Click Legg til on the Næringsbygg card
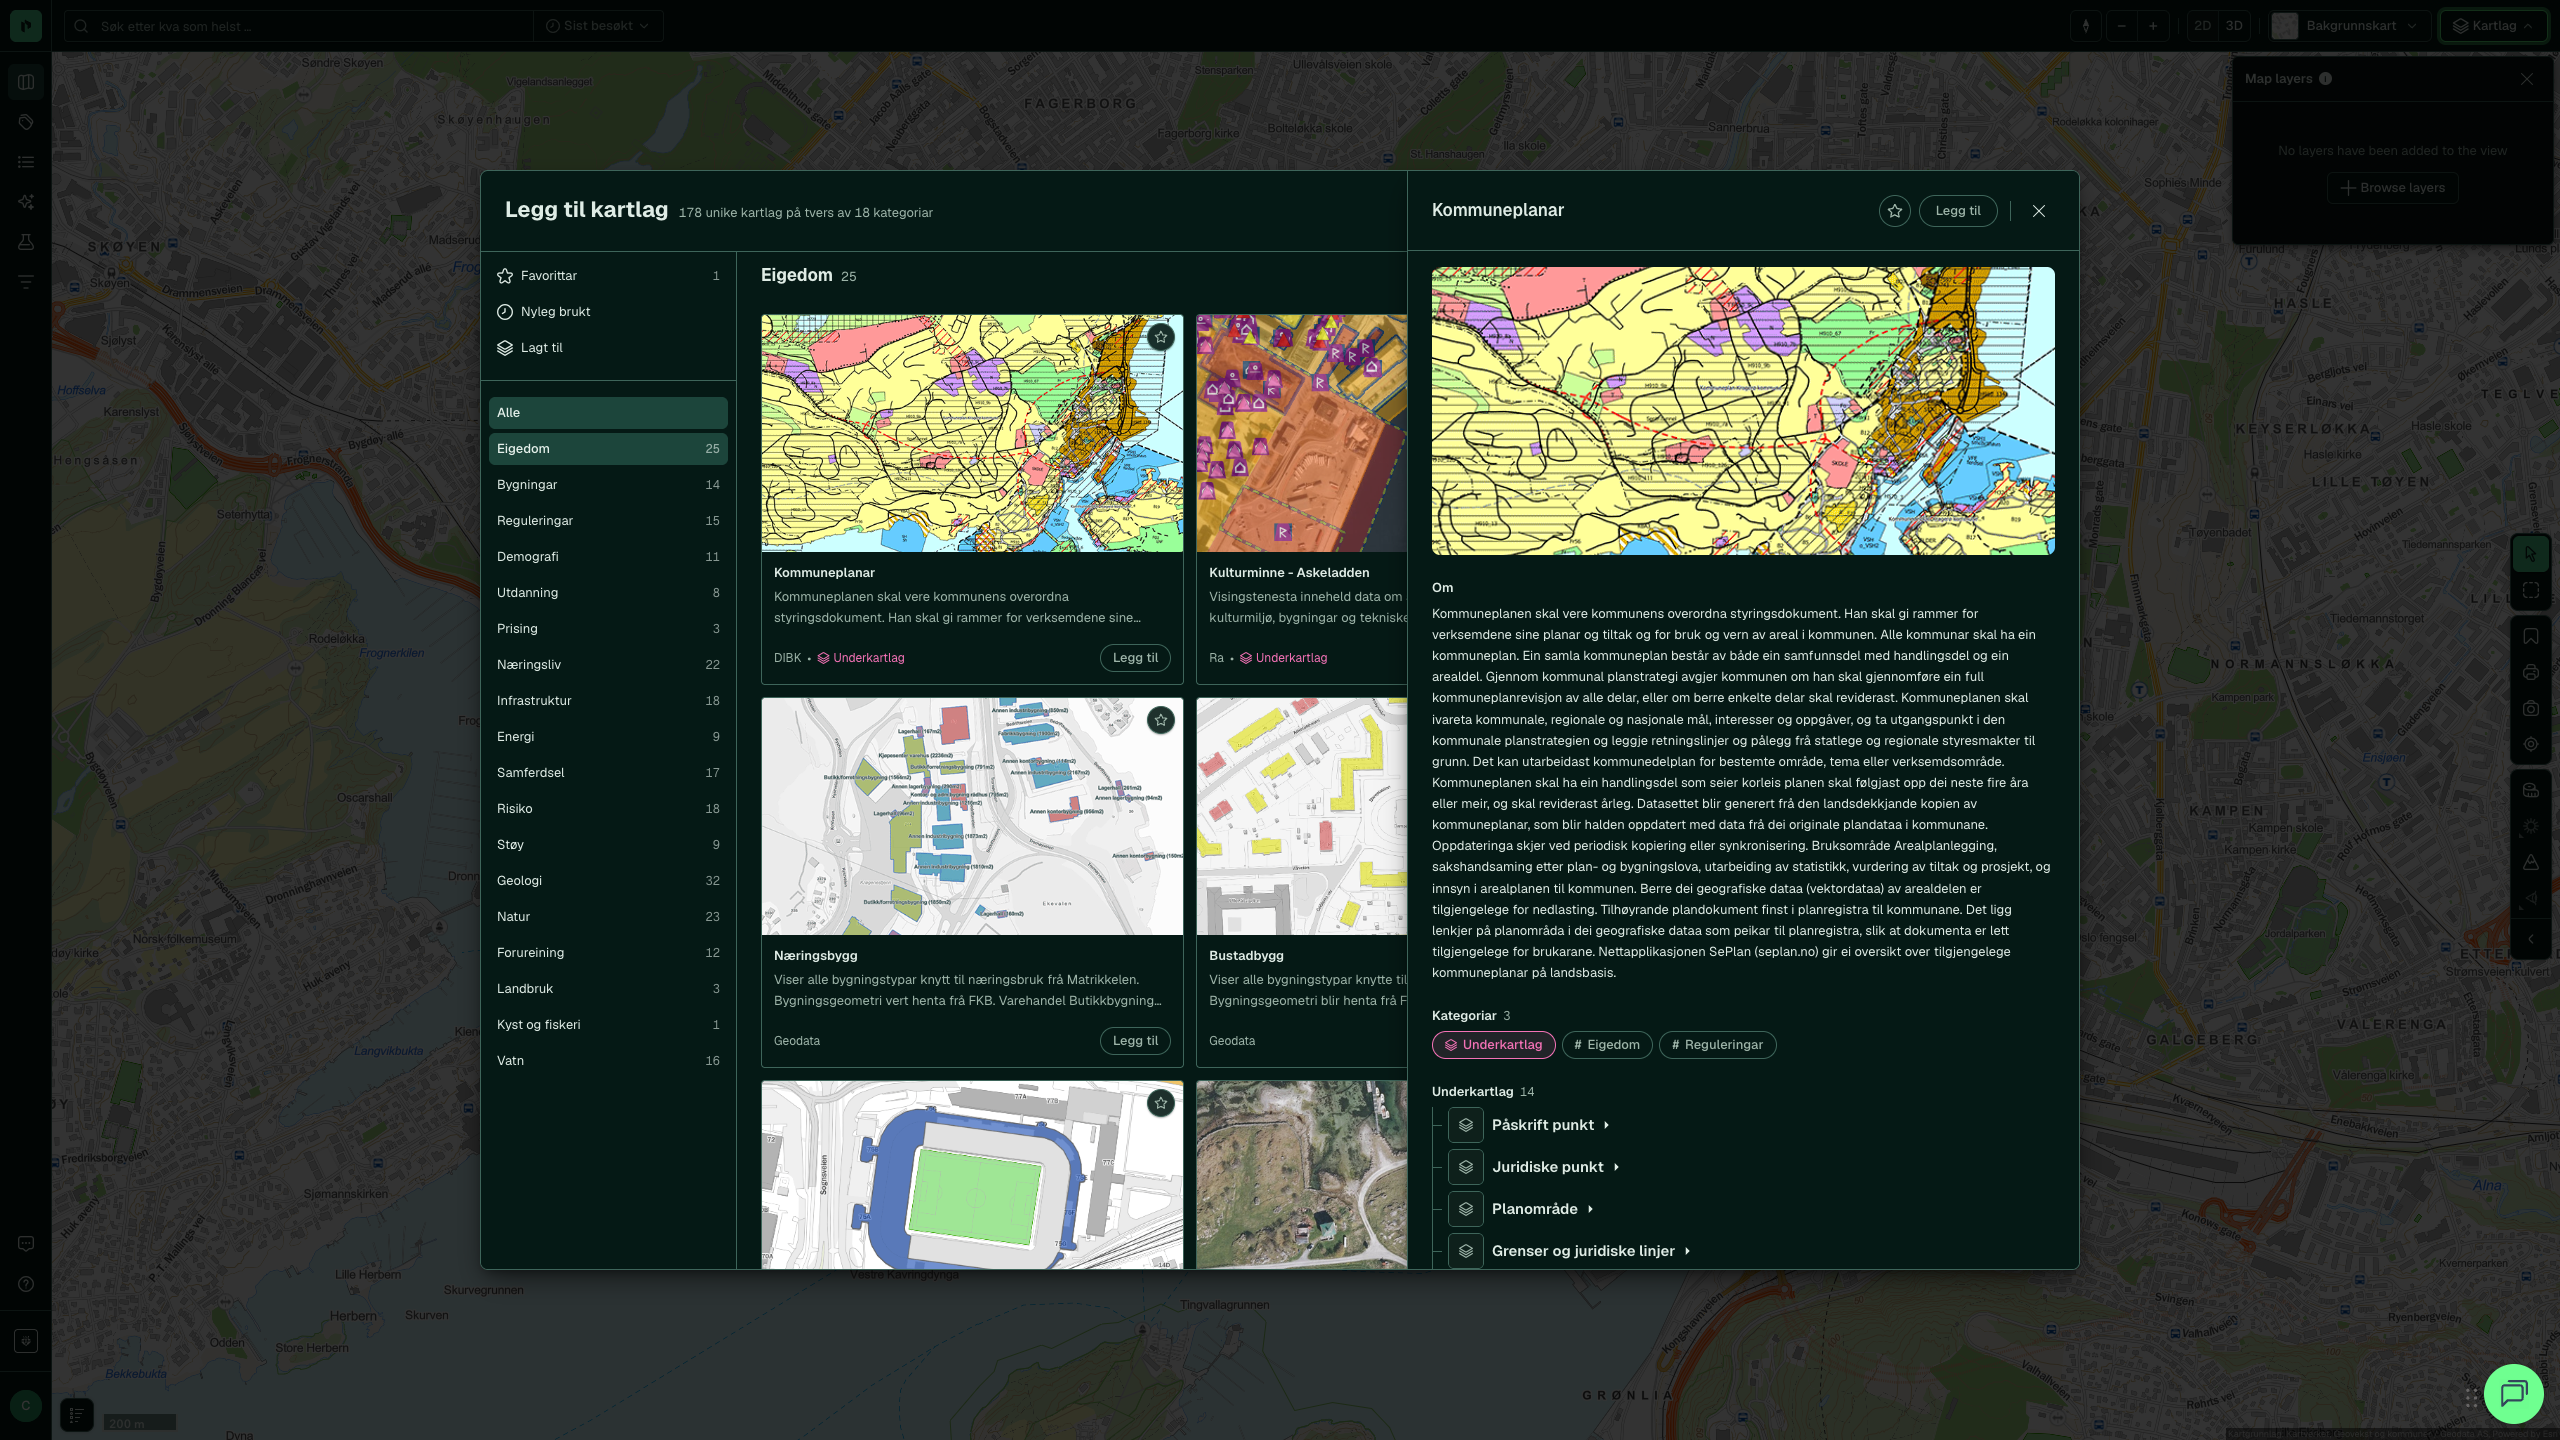The width and height of the screenshot is (2560, 1440). pyautogui.click(x=1135, y=1041)
